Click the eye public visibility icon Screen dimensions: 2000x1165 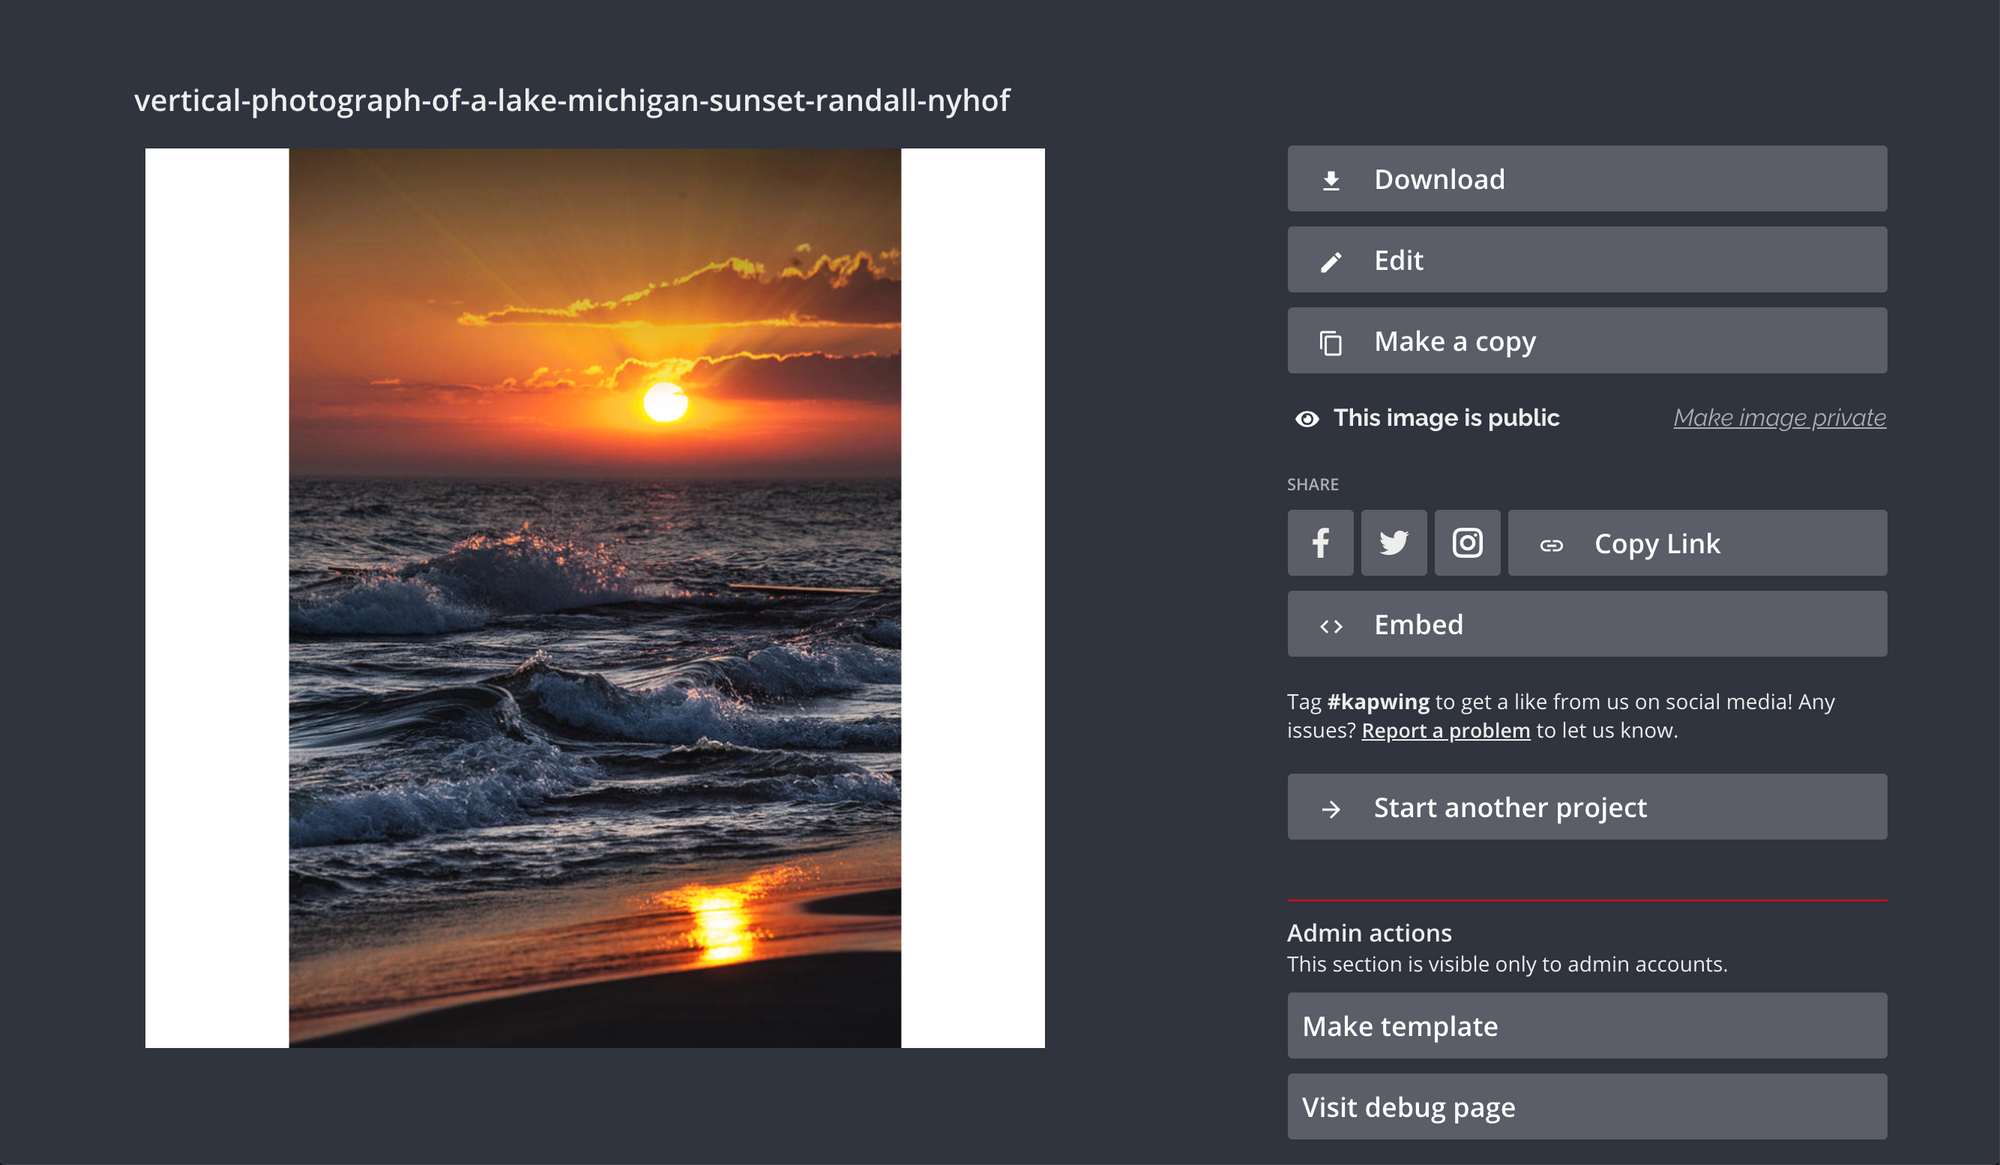[x=1306, y=419]
